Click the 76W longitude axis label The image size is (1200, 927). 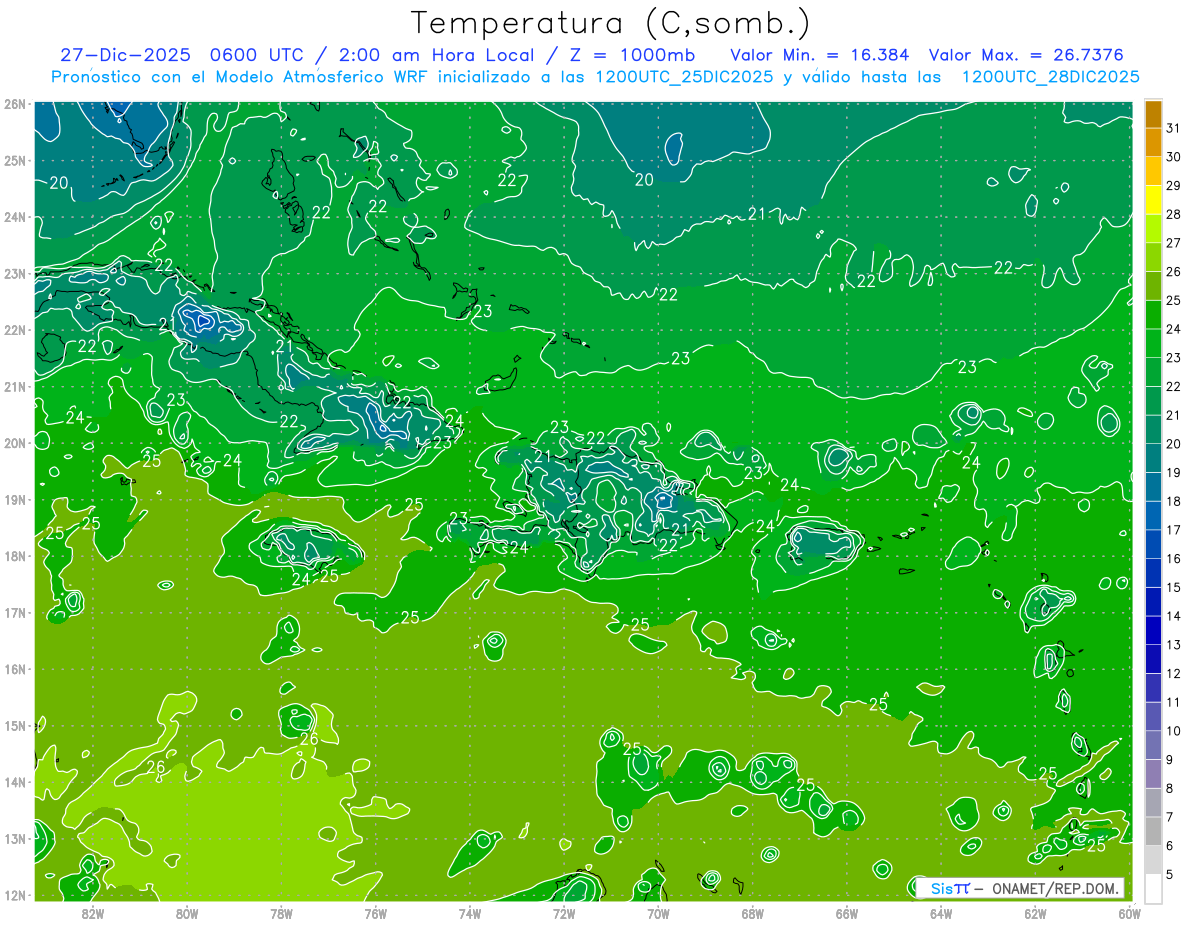376,913
